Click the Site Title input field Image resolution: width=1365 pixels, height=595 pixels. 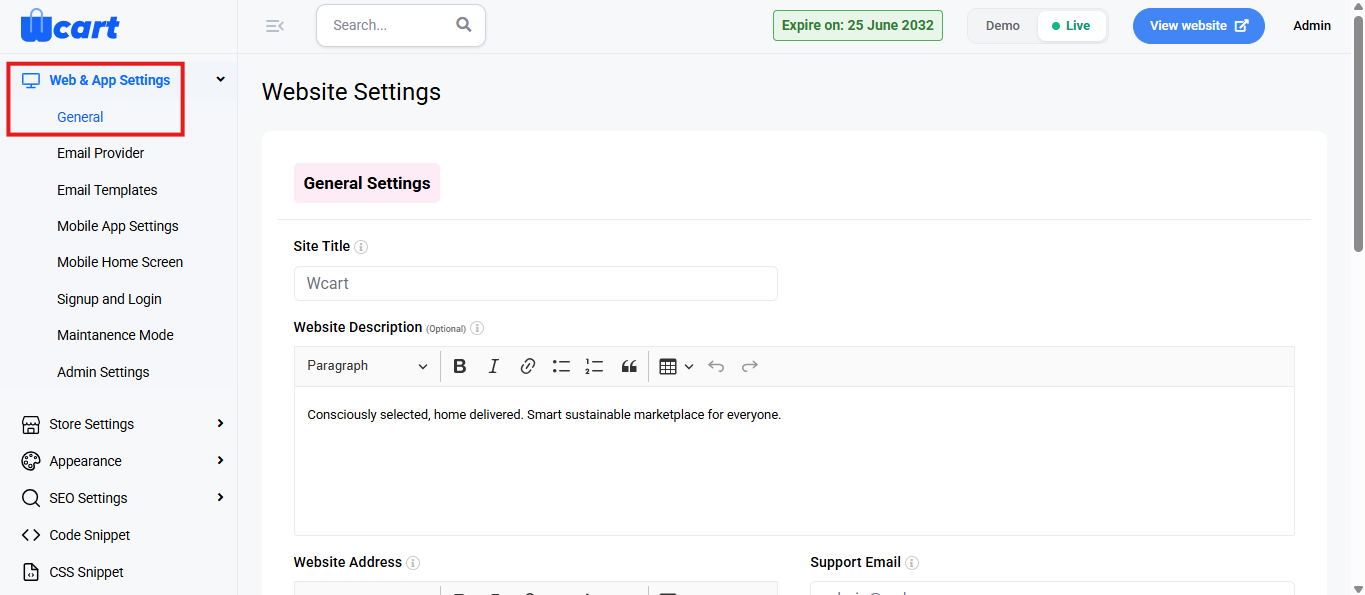point(535,283)
